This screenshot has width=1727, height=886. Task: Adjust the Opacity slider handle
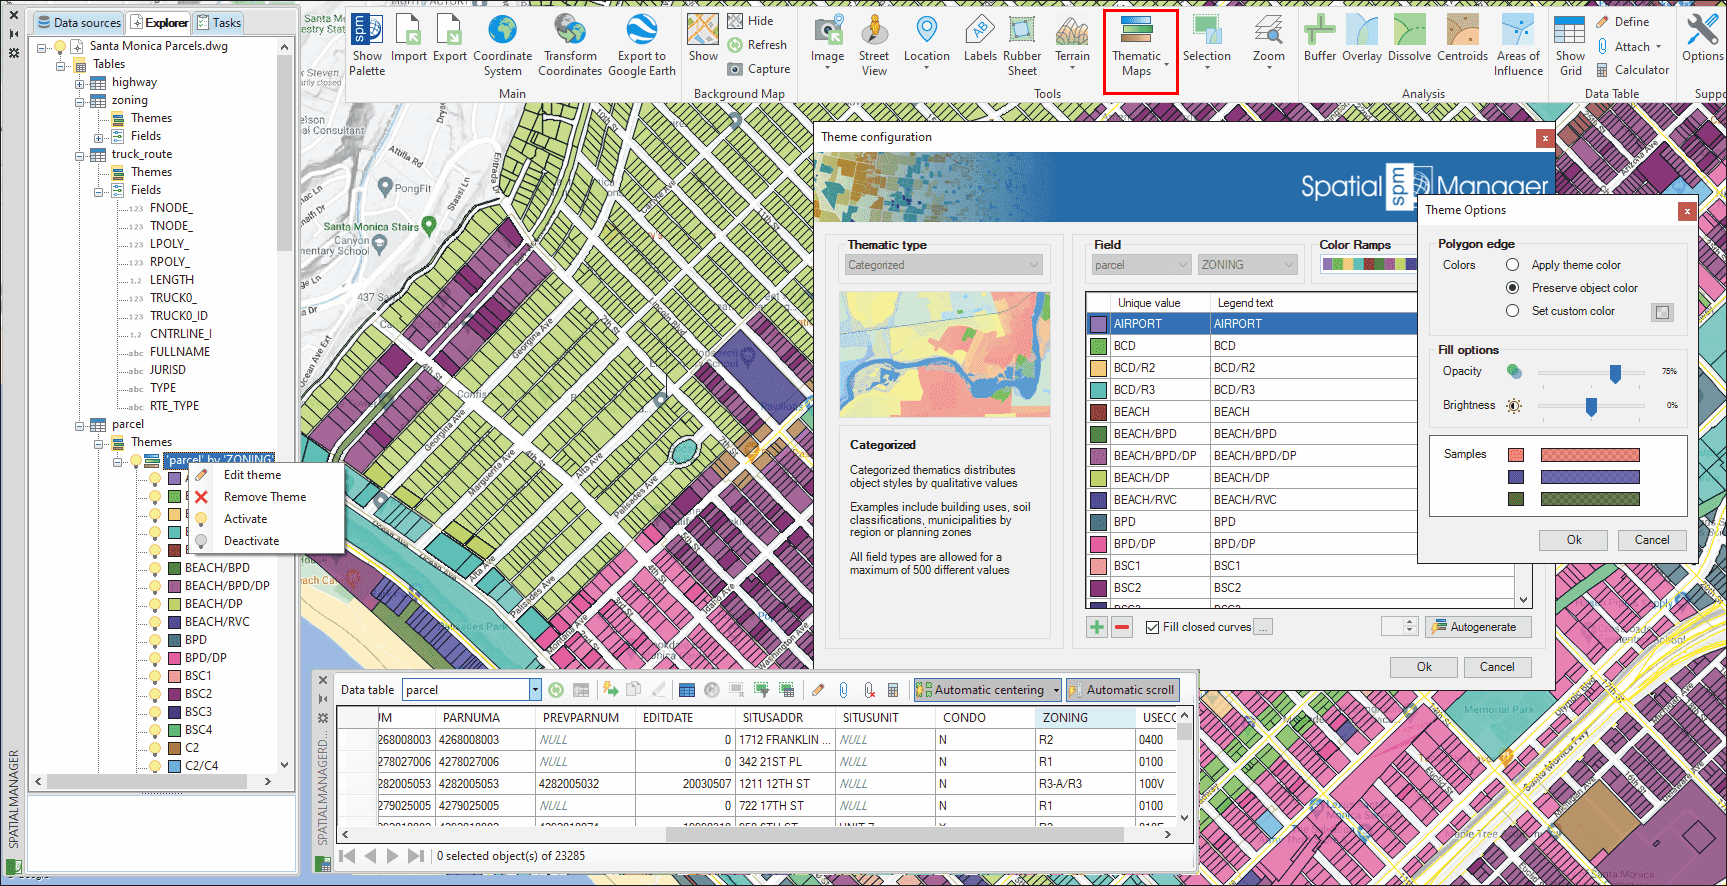[1615, 373]
